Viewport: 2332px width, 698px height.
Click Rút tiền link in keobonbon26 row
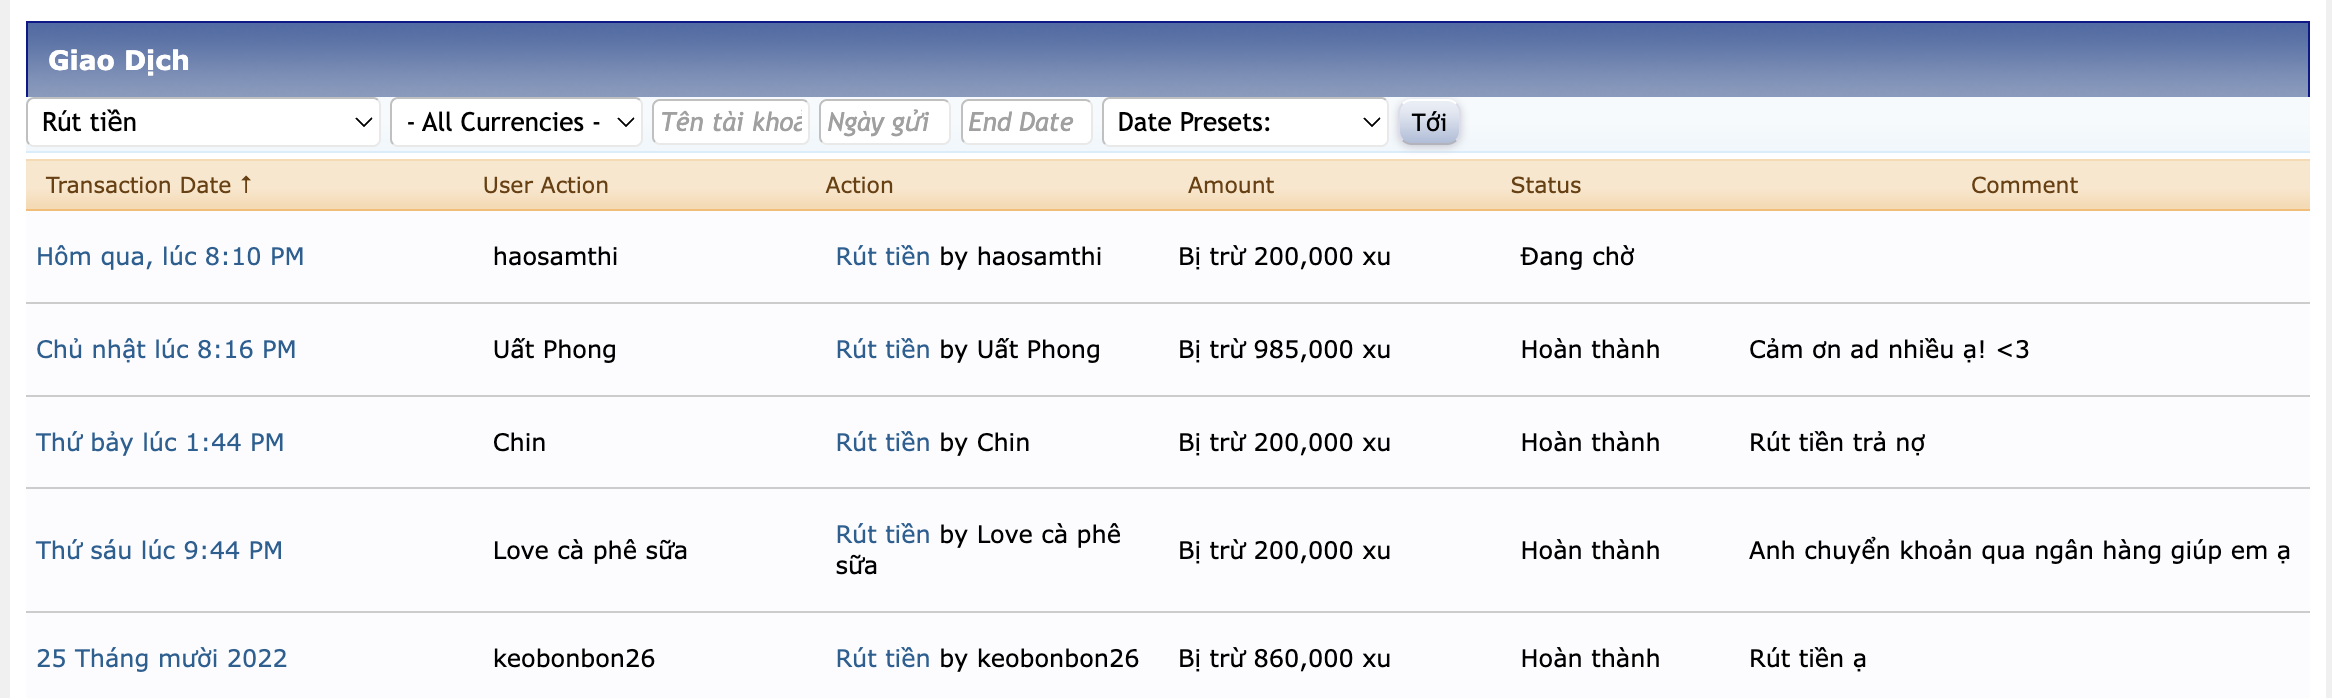pos(882,659)
